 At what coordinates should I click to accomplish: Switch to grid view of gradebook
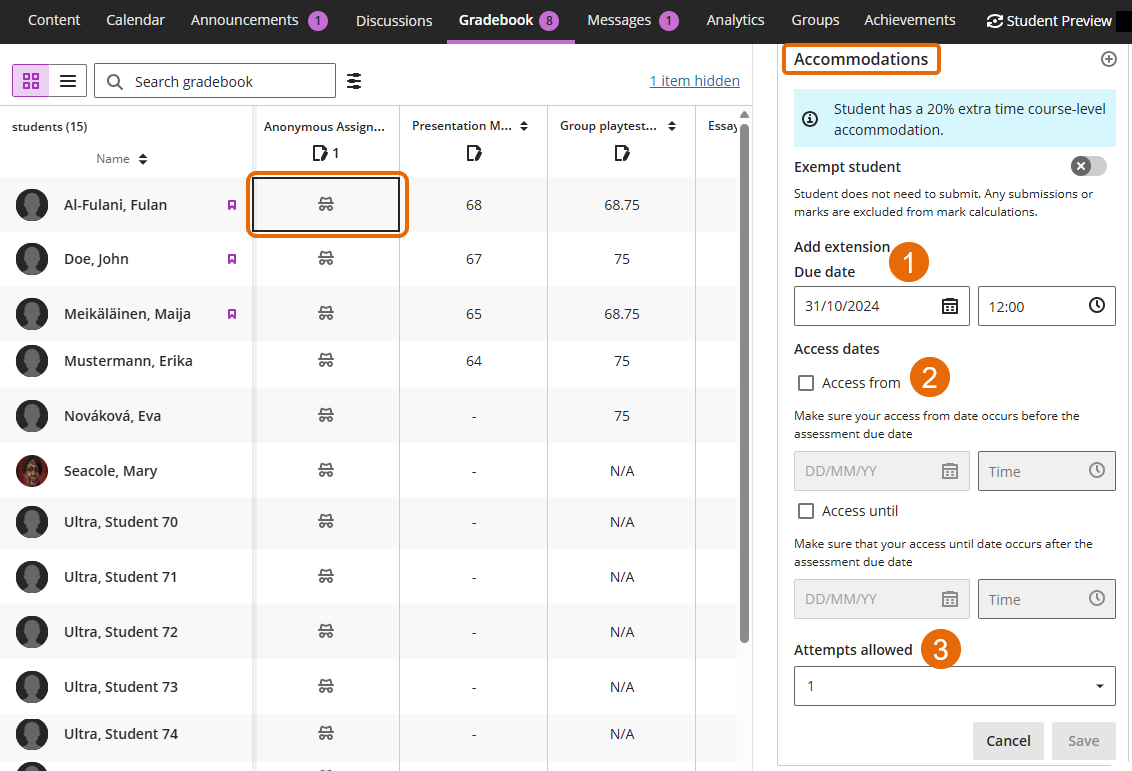[31, 81]
